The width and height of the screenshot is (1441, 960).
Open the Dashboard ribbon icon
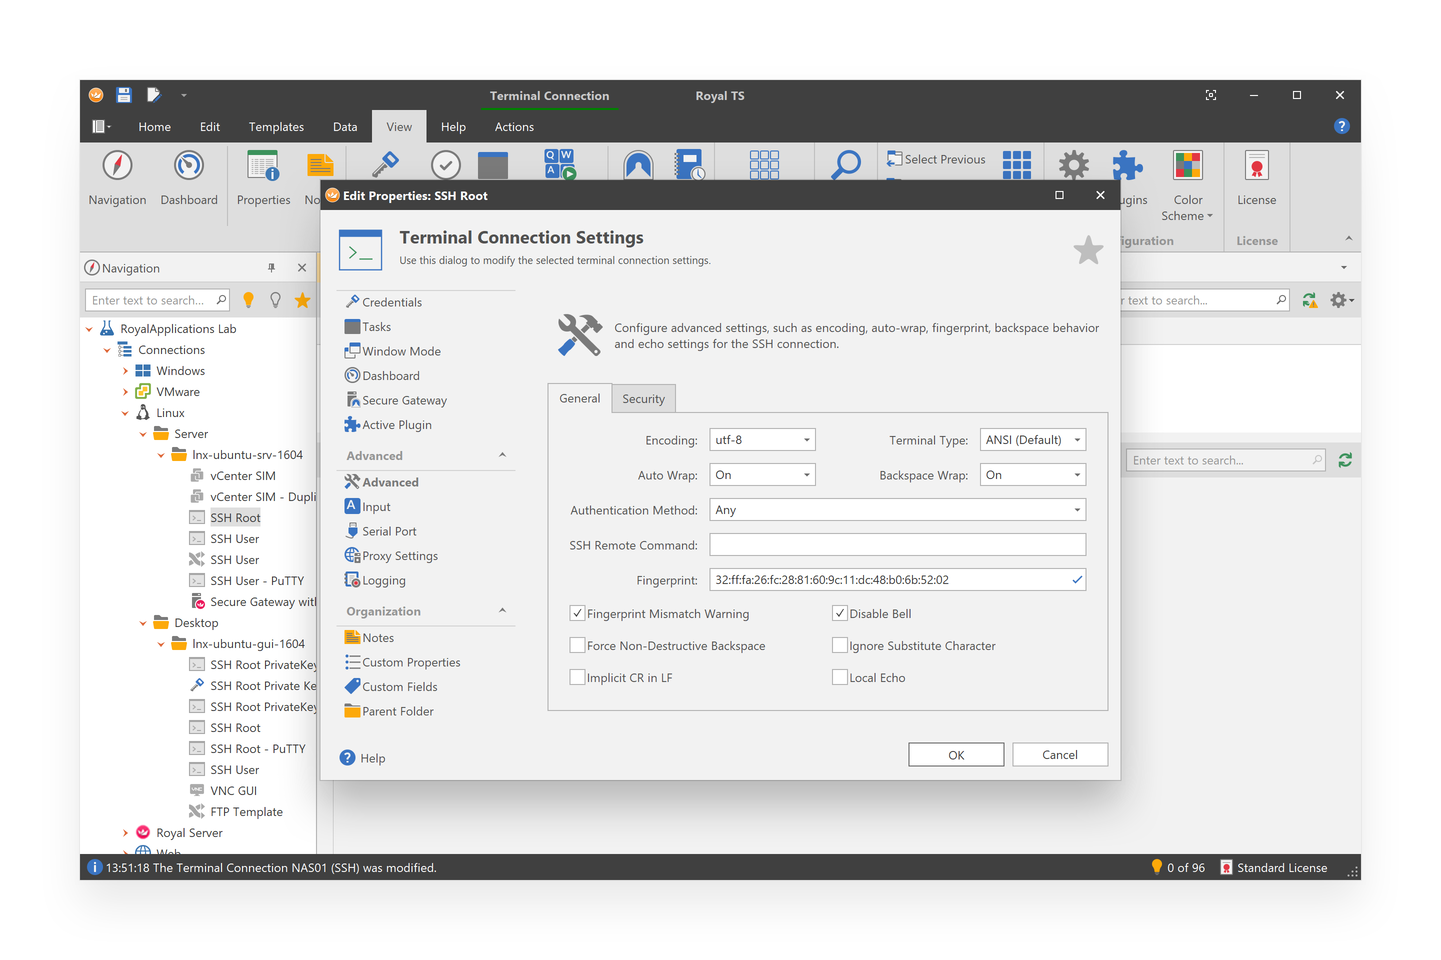pos(188,166)
